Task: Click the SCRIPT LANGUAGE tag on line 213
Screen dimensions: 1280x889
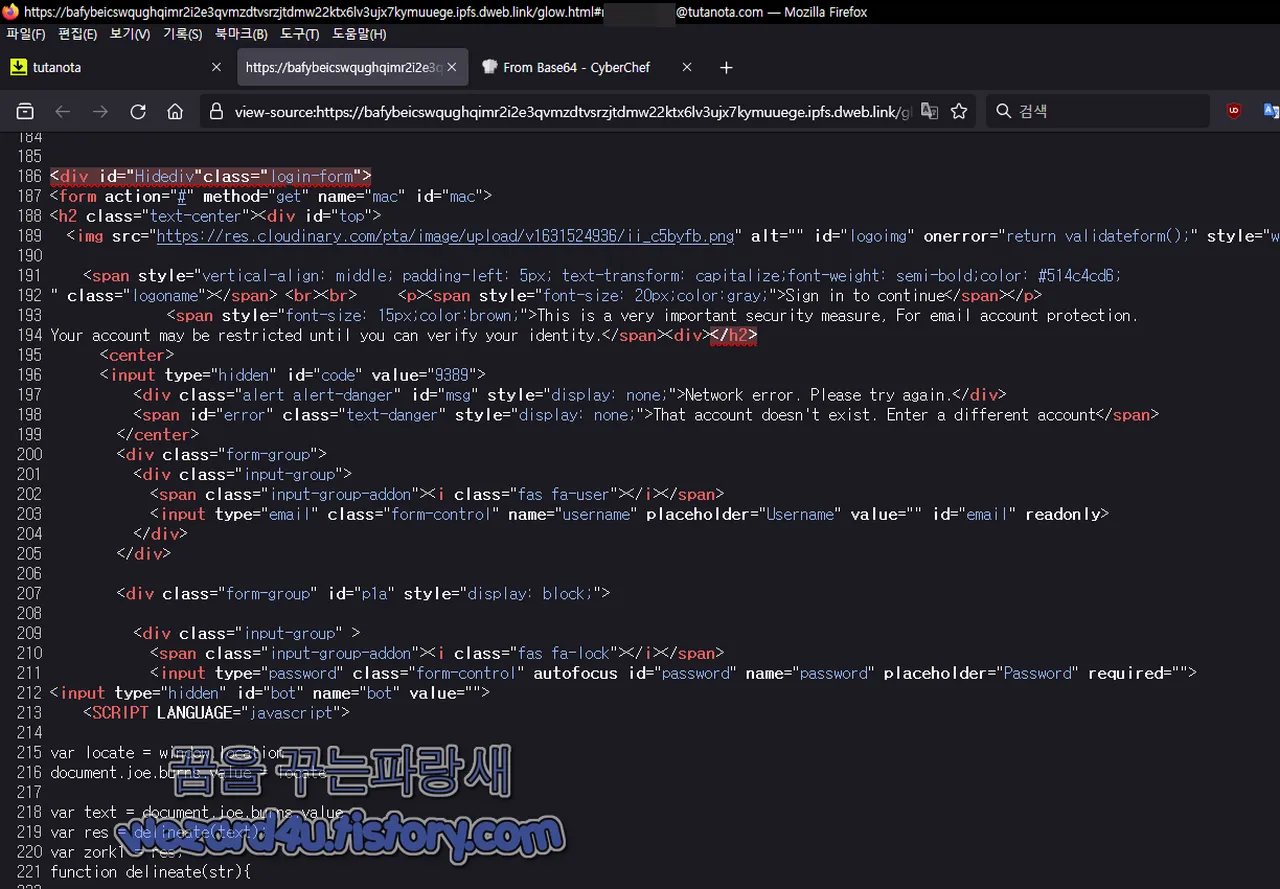Action: pyautogui.click(x=216, y=713)
